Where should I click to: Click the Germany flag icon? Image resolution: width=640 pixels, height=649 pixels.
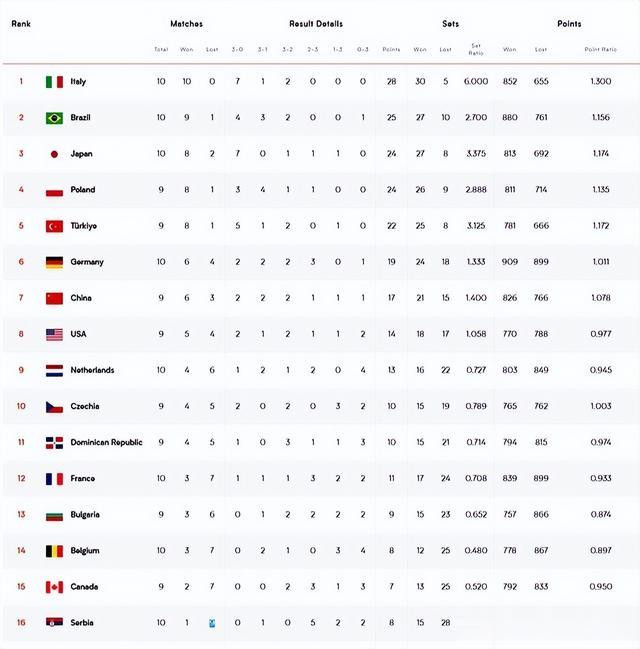(54, 262)
